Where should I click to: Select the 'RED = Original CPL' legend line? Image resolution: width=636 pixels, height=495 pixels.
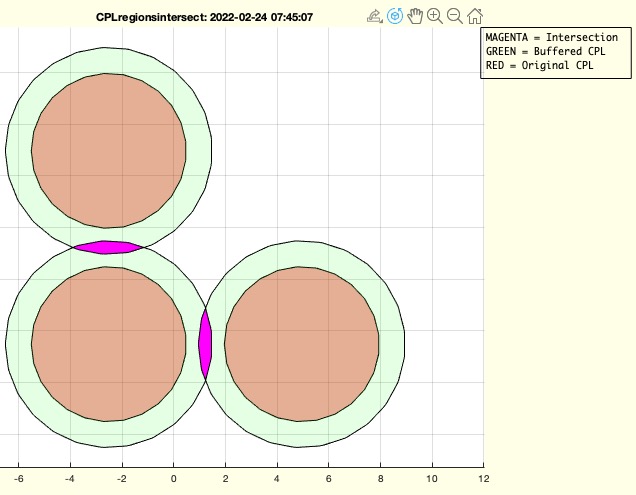pos(540,65)
